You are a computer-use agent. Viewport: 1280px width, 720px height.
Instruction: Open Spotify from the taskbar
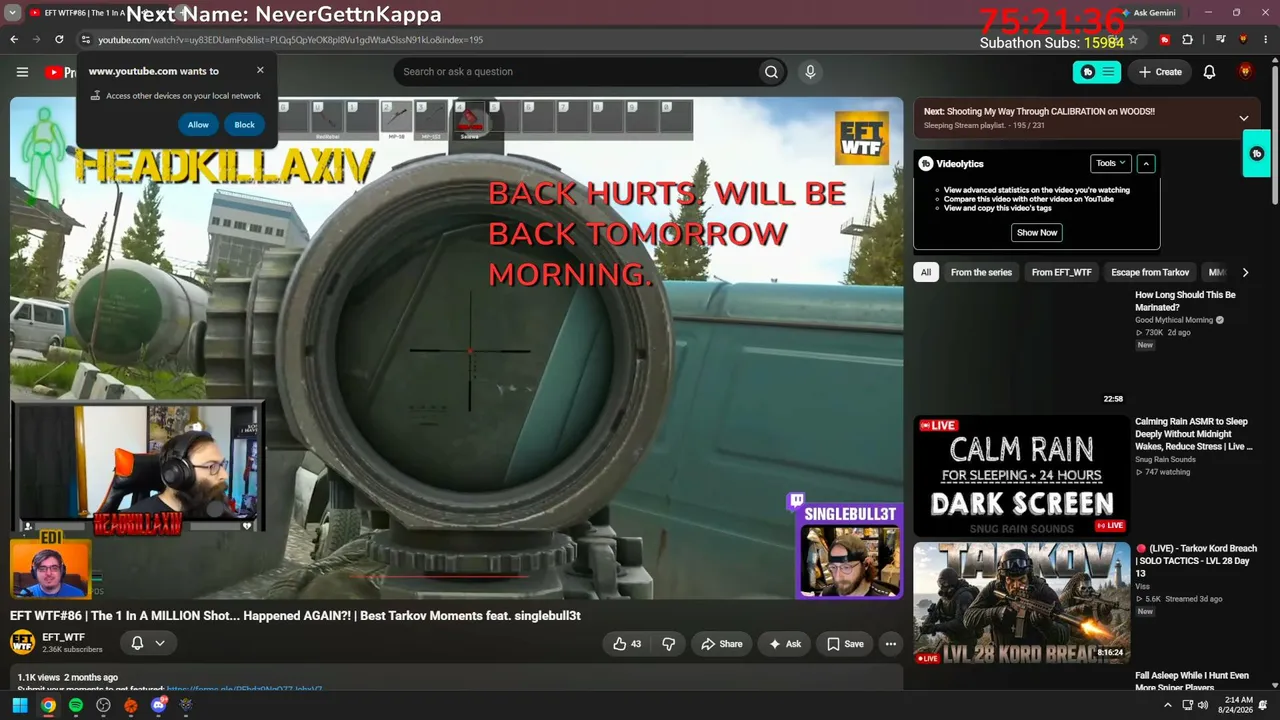click(x=76, y=706)
